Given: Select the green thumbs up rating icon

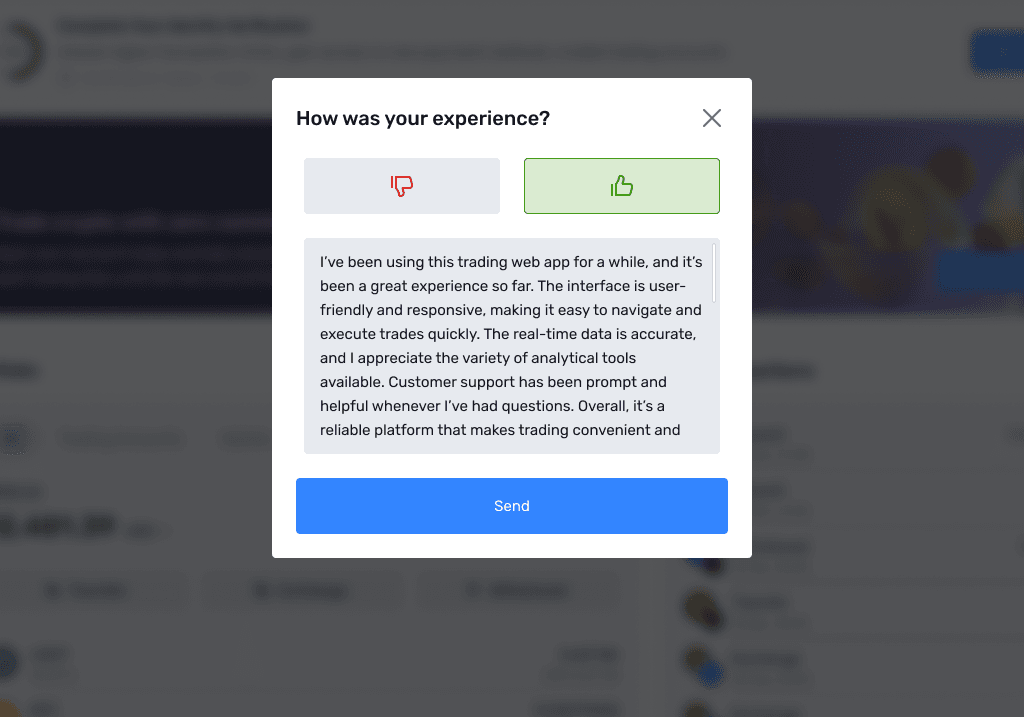Looking at the screenshot, I should tap(621, 186).
